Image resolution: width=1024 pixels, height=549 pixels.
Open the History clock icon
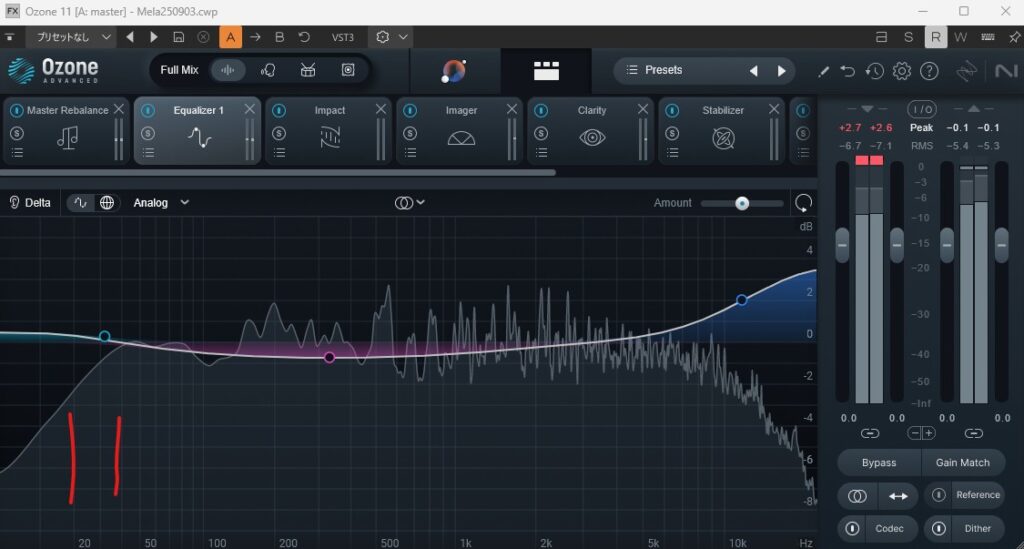(874, 71)
